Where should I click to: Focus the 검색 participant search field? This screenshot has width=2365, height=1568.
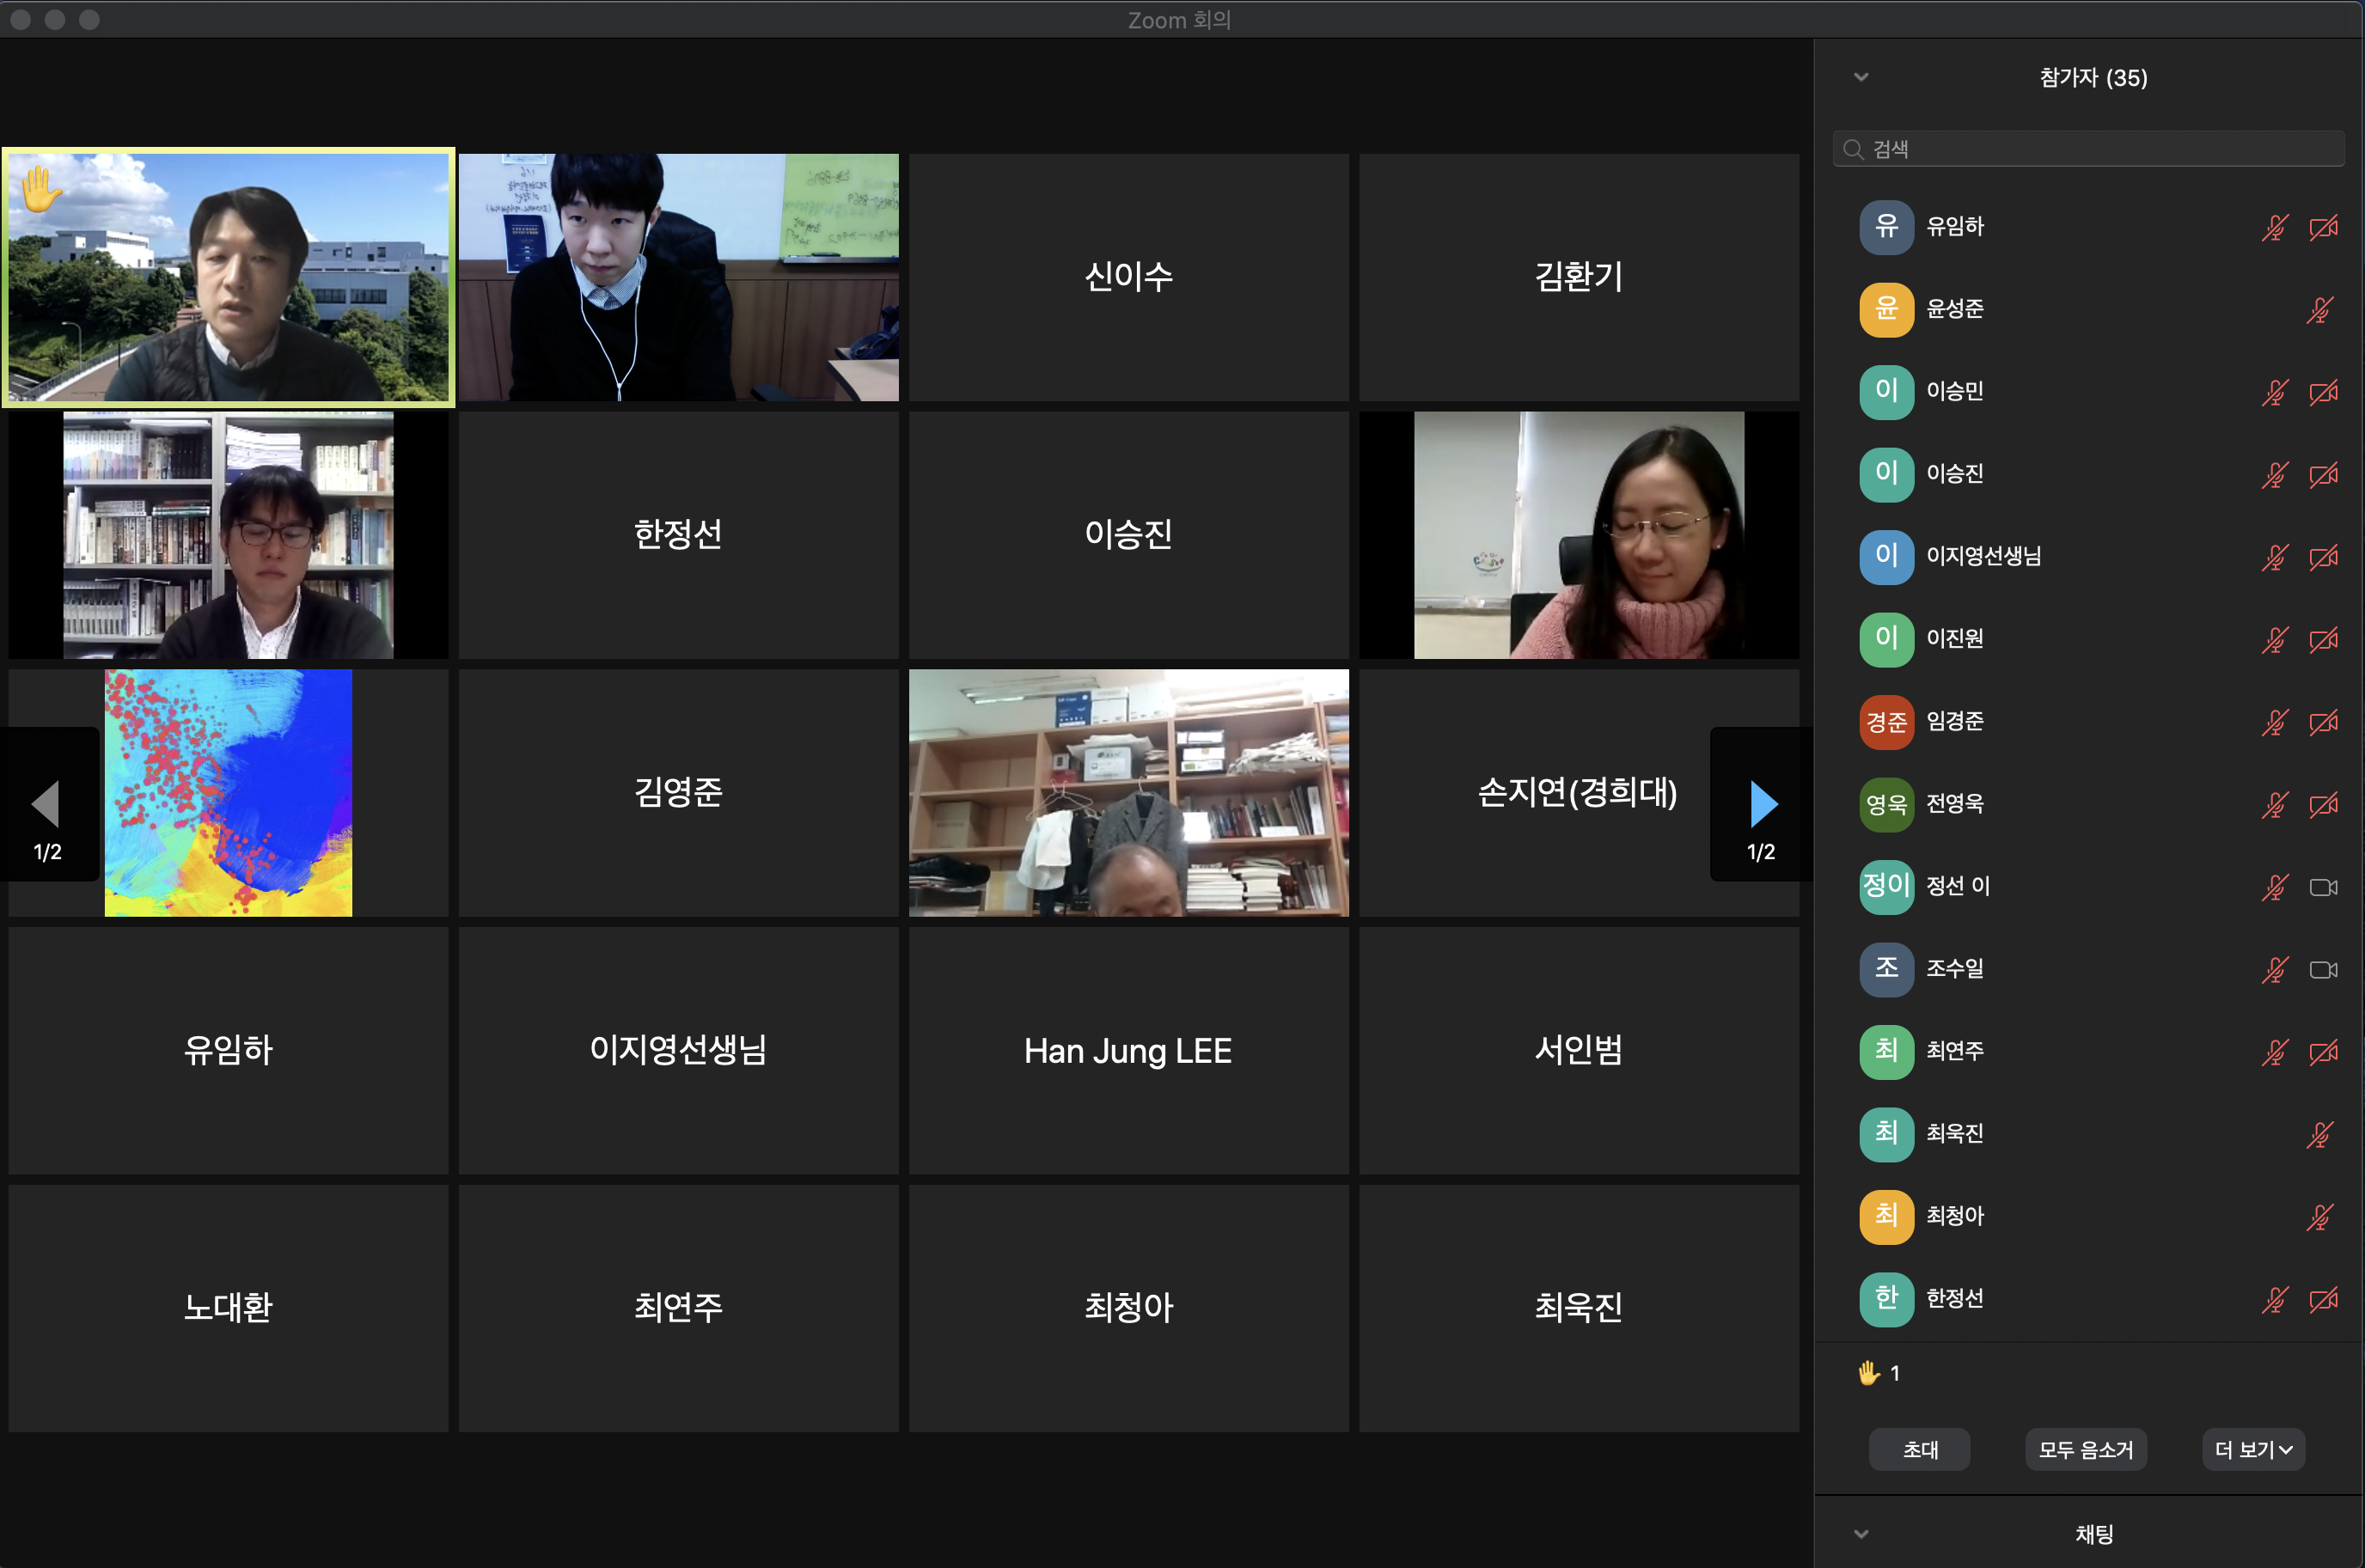[x=2088, y=149]
